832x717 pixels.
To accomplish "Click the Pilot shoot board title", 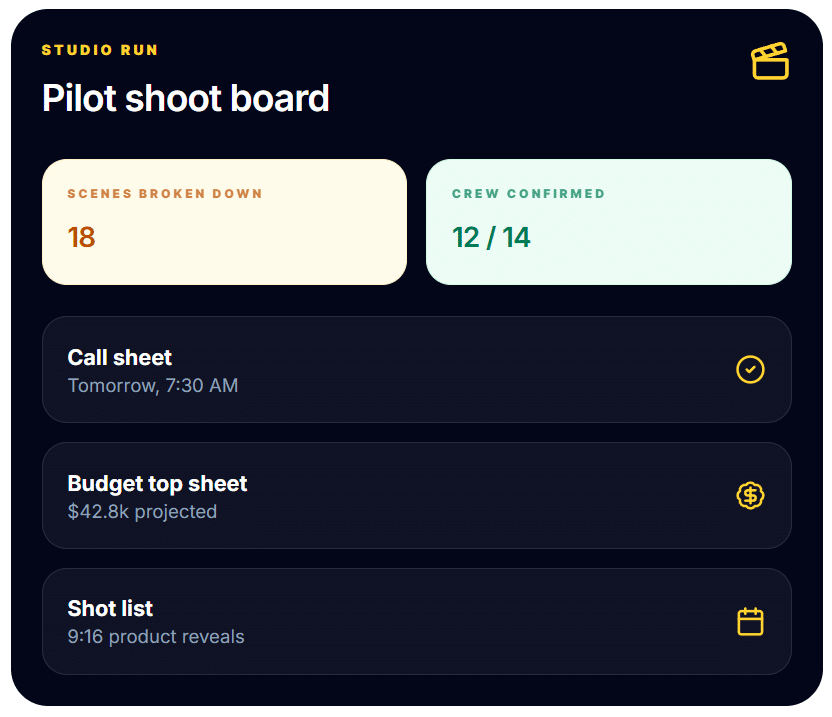I will click(x=186, y=98).
